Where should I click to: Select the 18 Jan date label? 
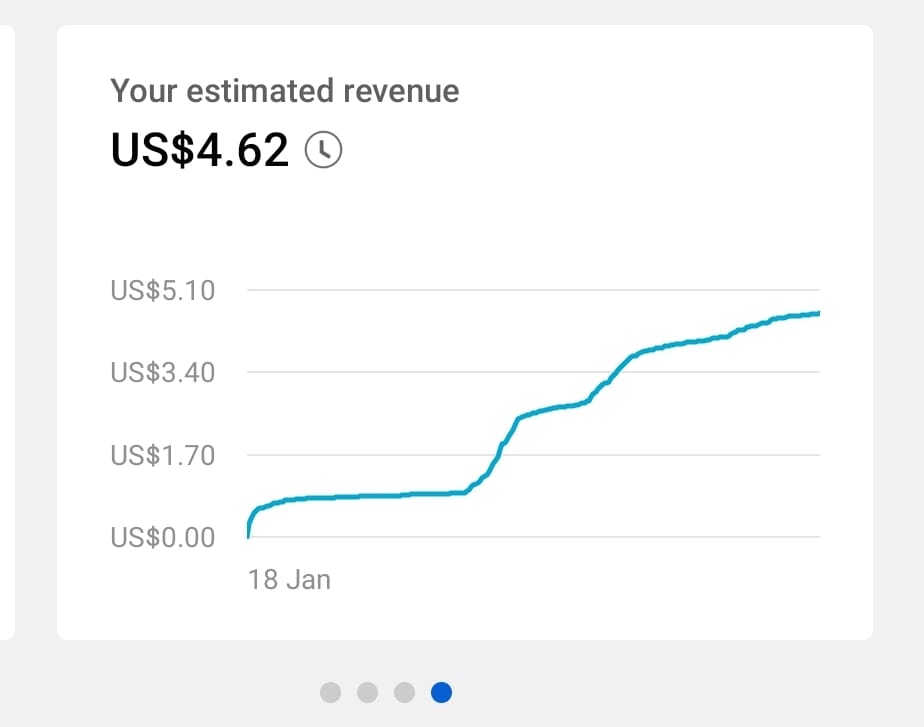point(289,580)
